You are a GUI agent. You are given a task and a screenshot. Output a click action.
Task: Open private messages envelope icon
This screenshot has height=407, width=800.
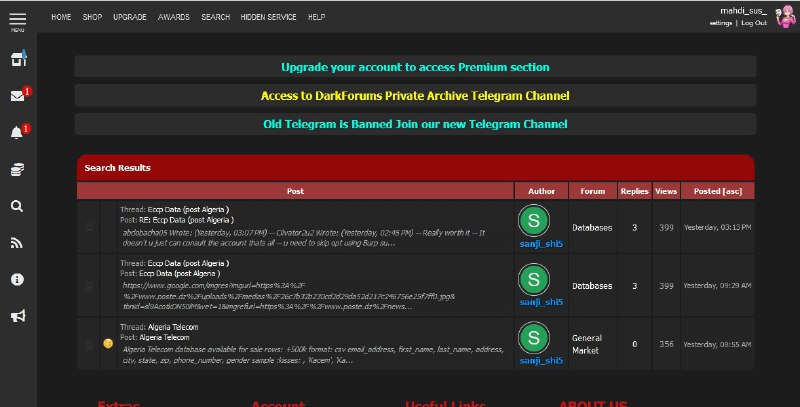tap(17, 96)
